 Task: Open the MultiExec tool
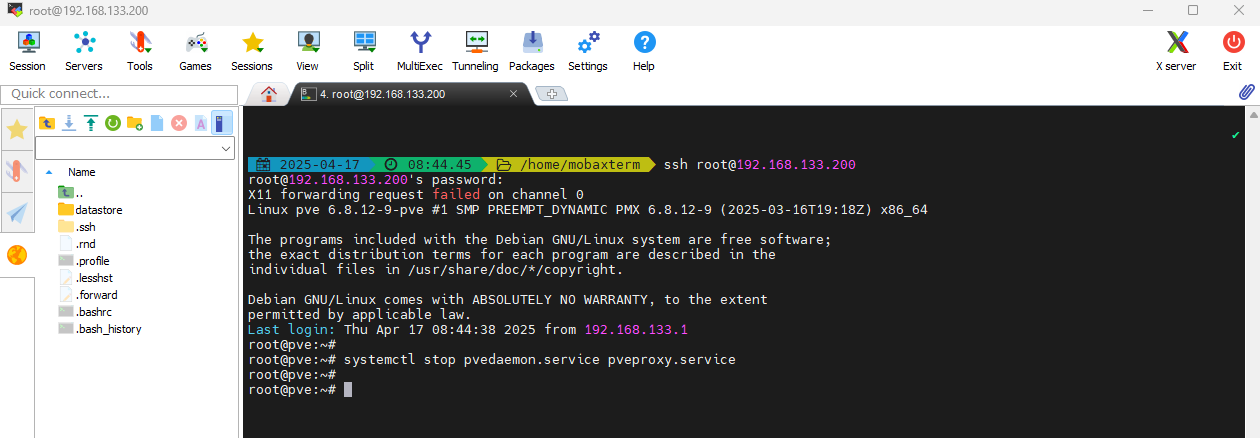tap(419, 50)
